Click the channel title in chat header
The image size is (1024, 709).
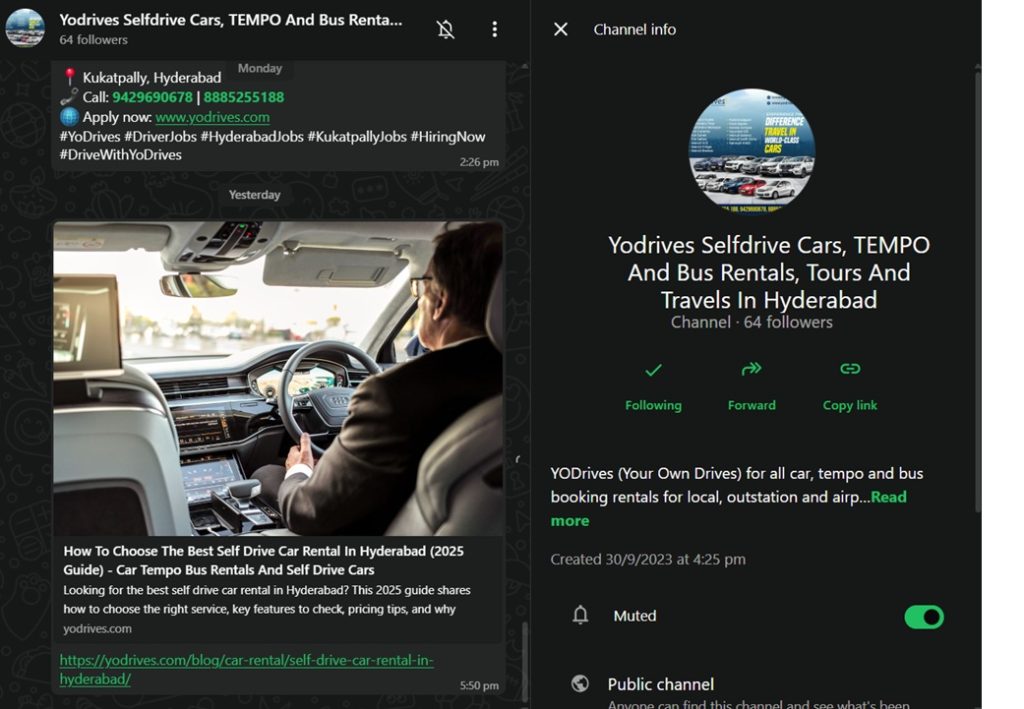pos(231,20)
